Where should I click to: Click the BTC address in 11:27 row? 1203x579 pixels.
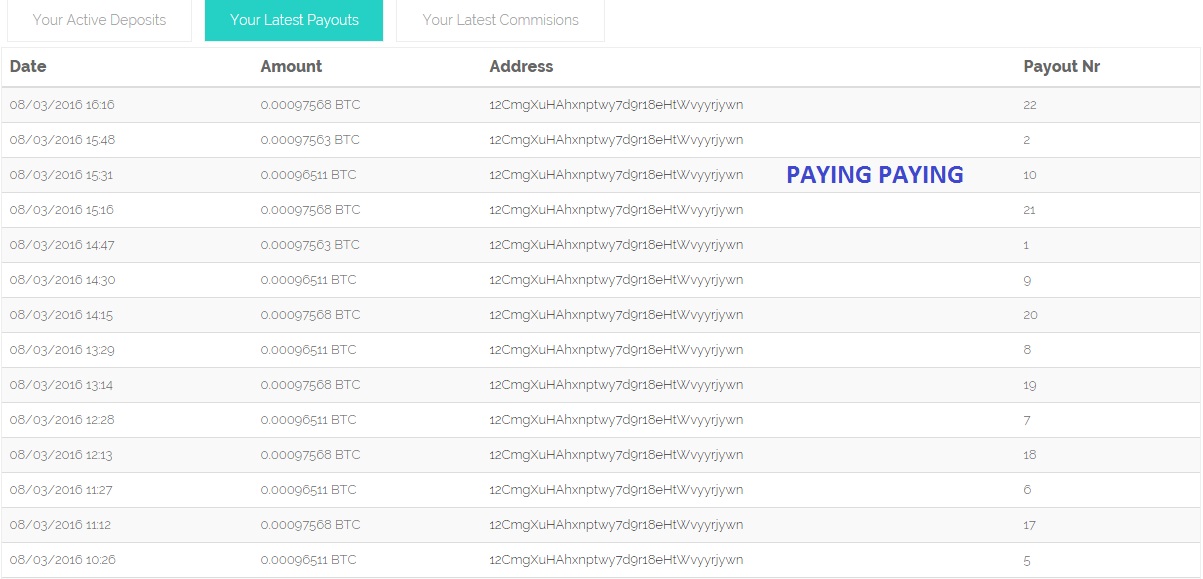pyautogui.click(x=616, y=490)
